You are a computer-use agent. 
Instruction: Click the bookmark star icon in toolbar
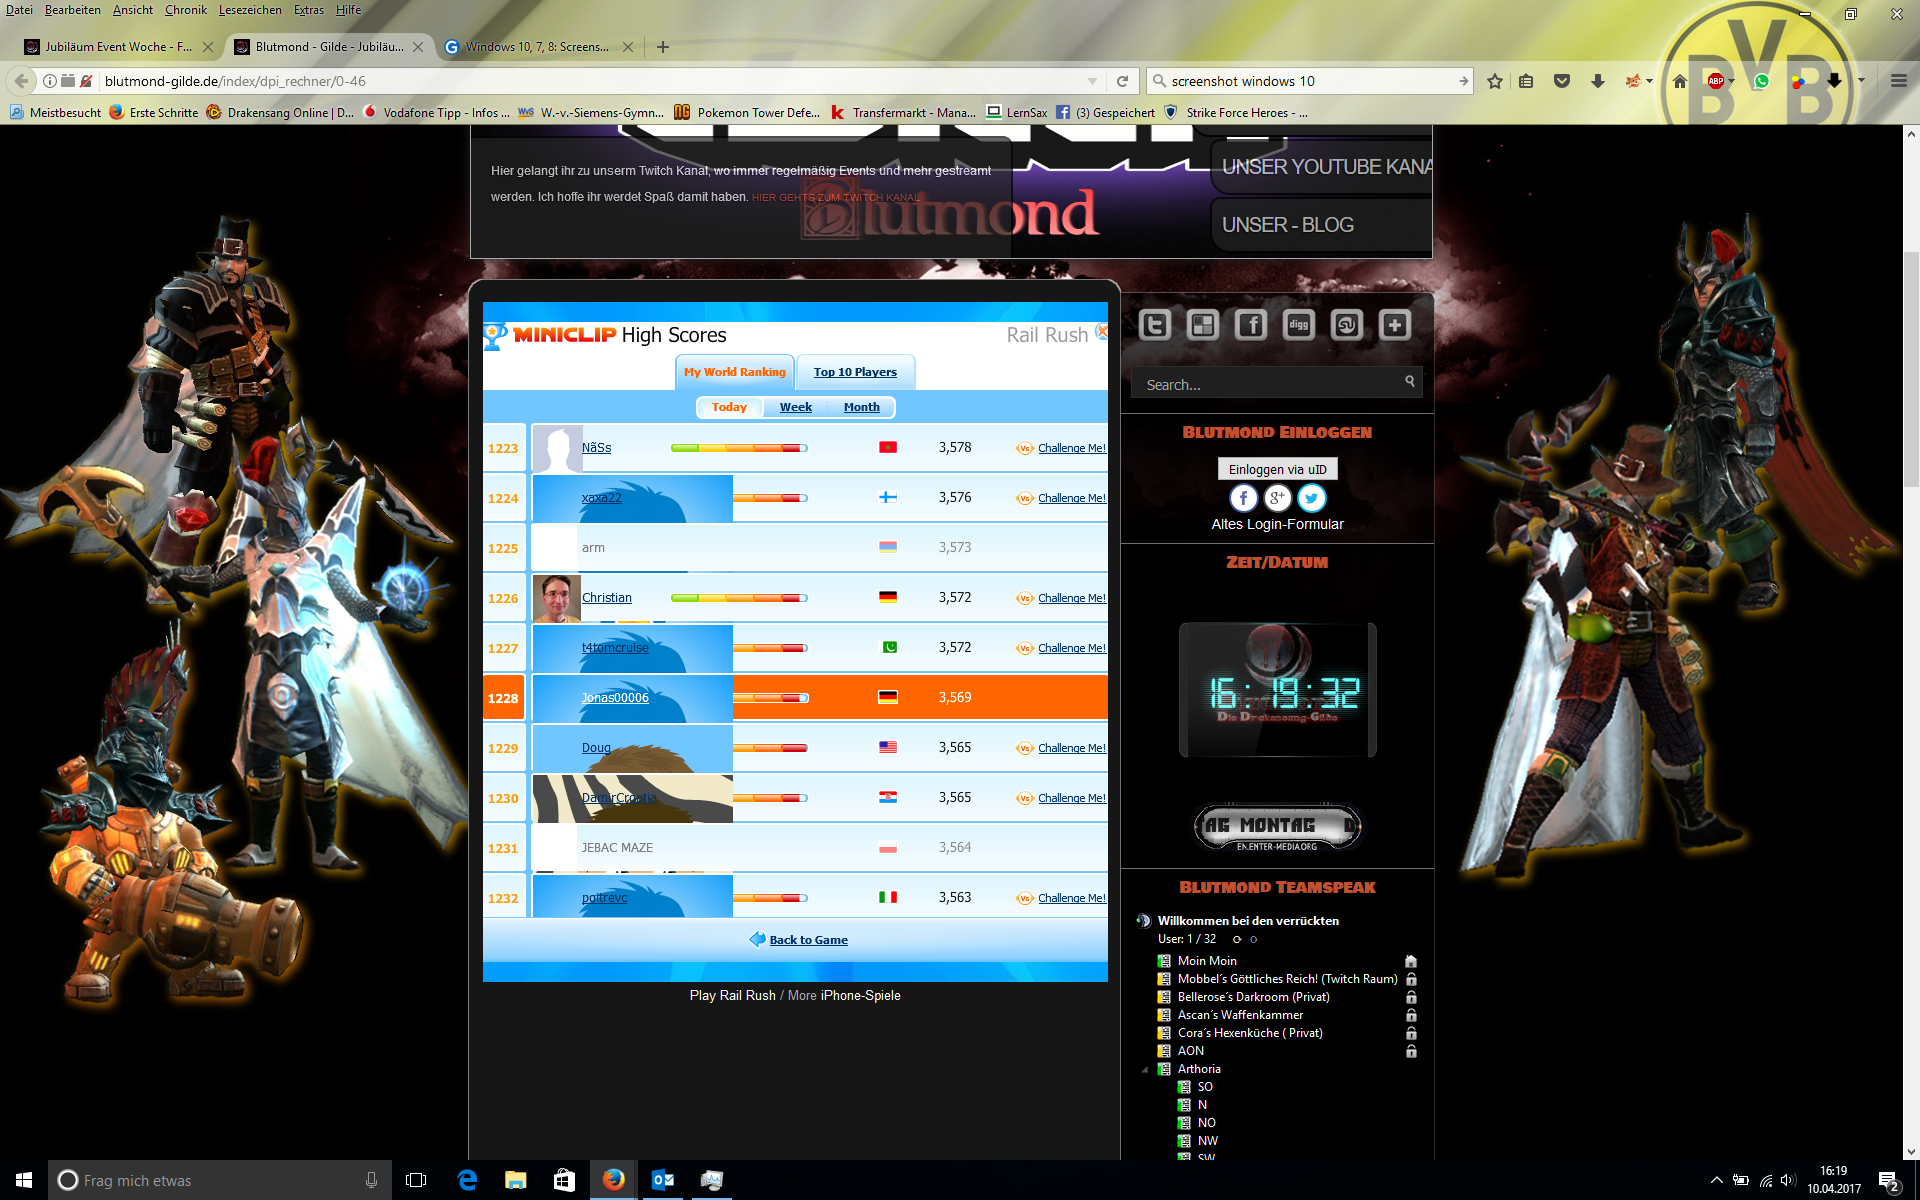click(x=1494, y=81)
